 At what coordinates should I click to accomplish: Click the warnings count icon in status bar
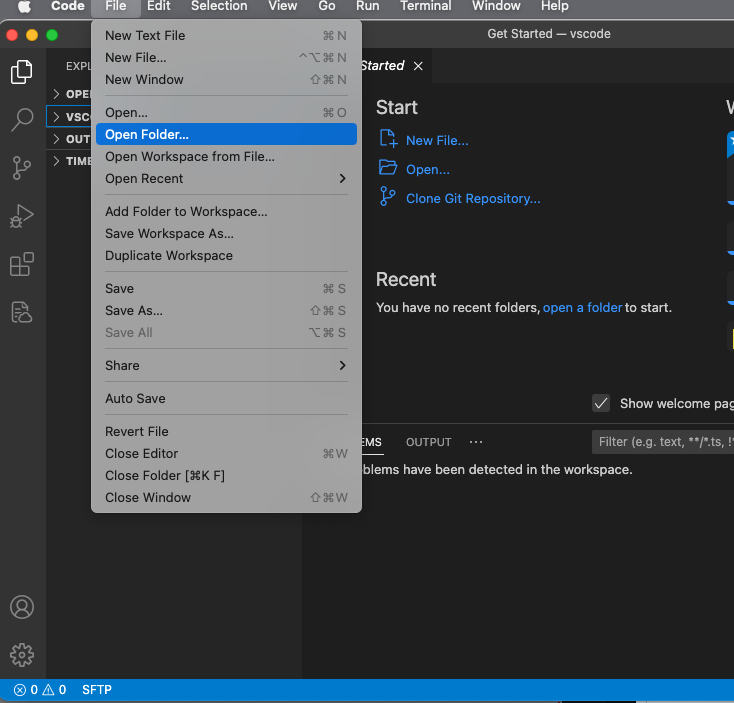pyautogui.click(x=48, y=690)
